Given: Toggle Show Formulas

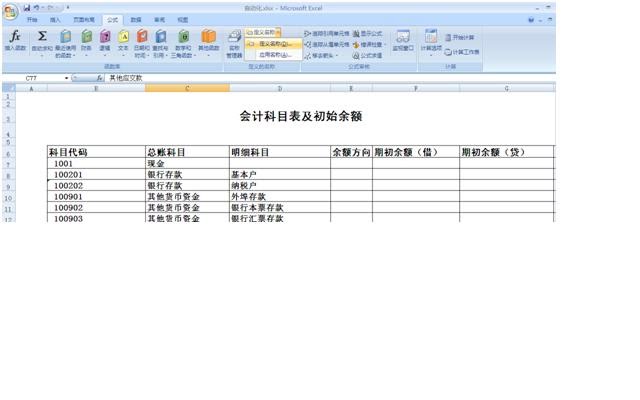Looking at the screenshot, I should [x=368, y=33].
